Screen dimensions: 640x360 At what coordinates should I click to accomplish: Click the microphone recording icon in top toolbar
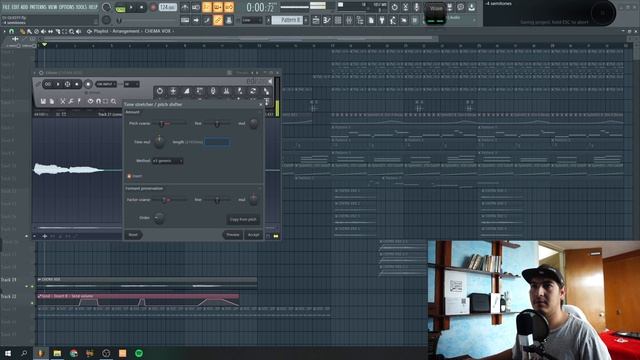416,7
